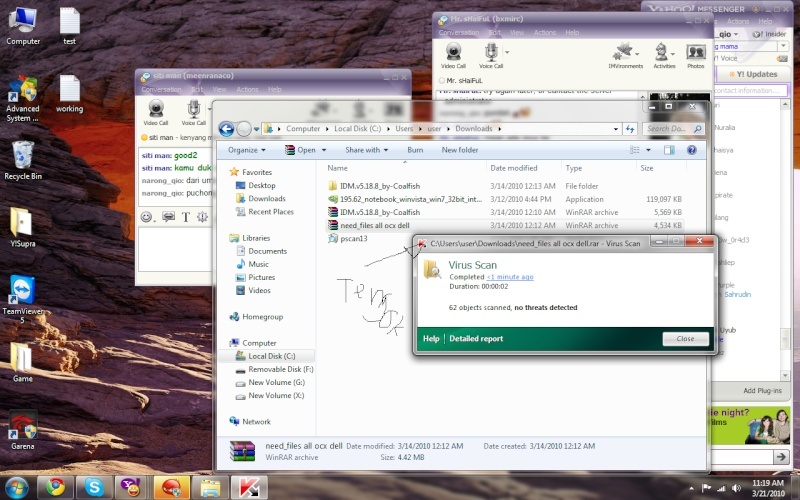Image resolution: width=800 pixels, height=500 pixels.
Task: Open the Recycle Bin
Action: pyautogui.click(x=23, y=160)
